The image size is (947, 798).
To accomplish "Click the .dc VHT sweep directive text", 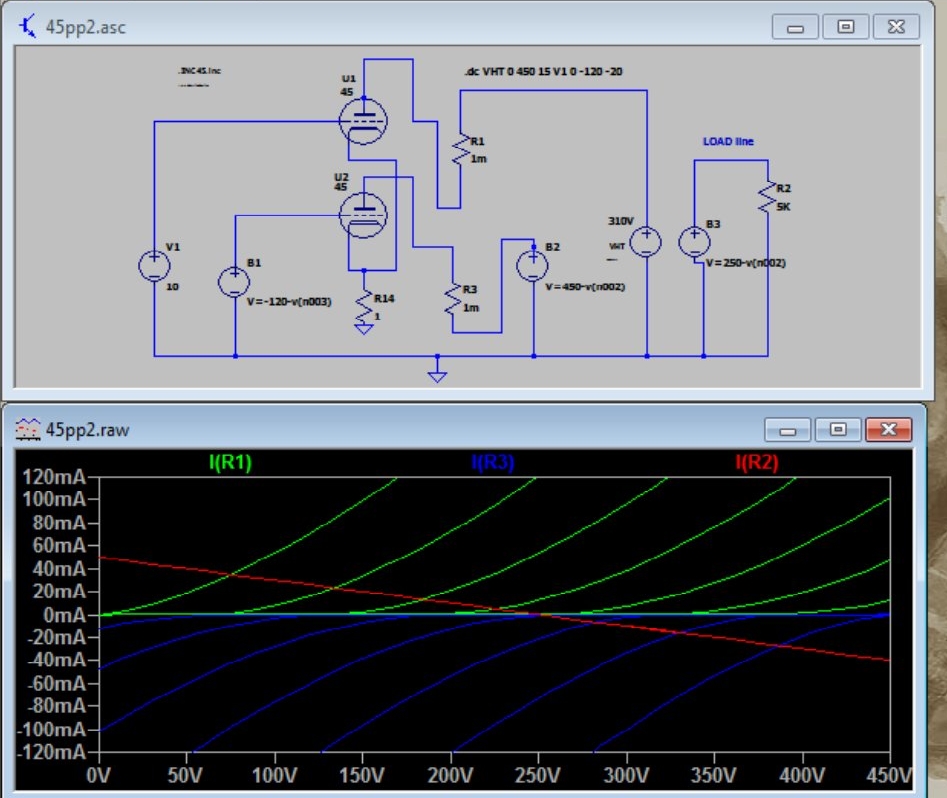I will click(543, 71).
